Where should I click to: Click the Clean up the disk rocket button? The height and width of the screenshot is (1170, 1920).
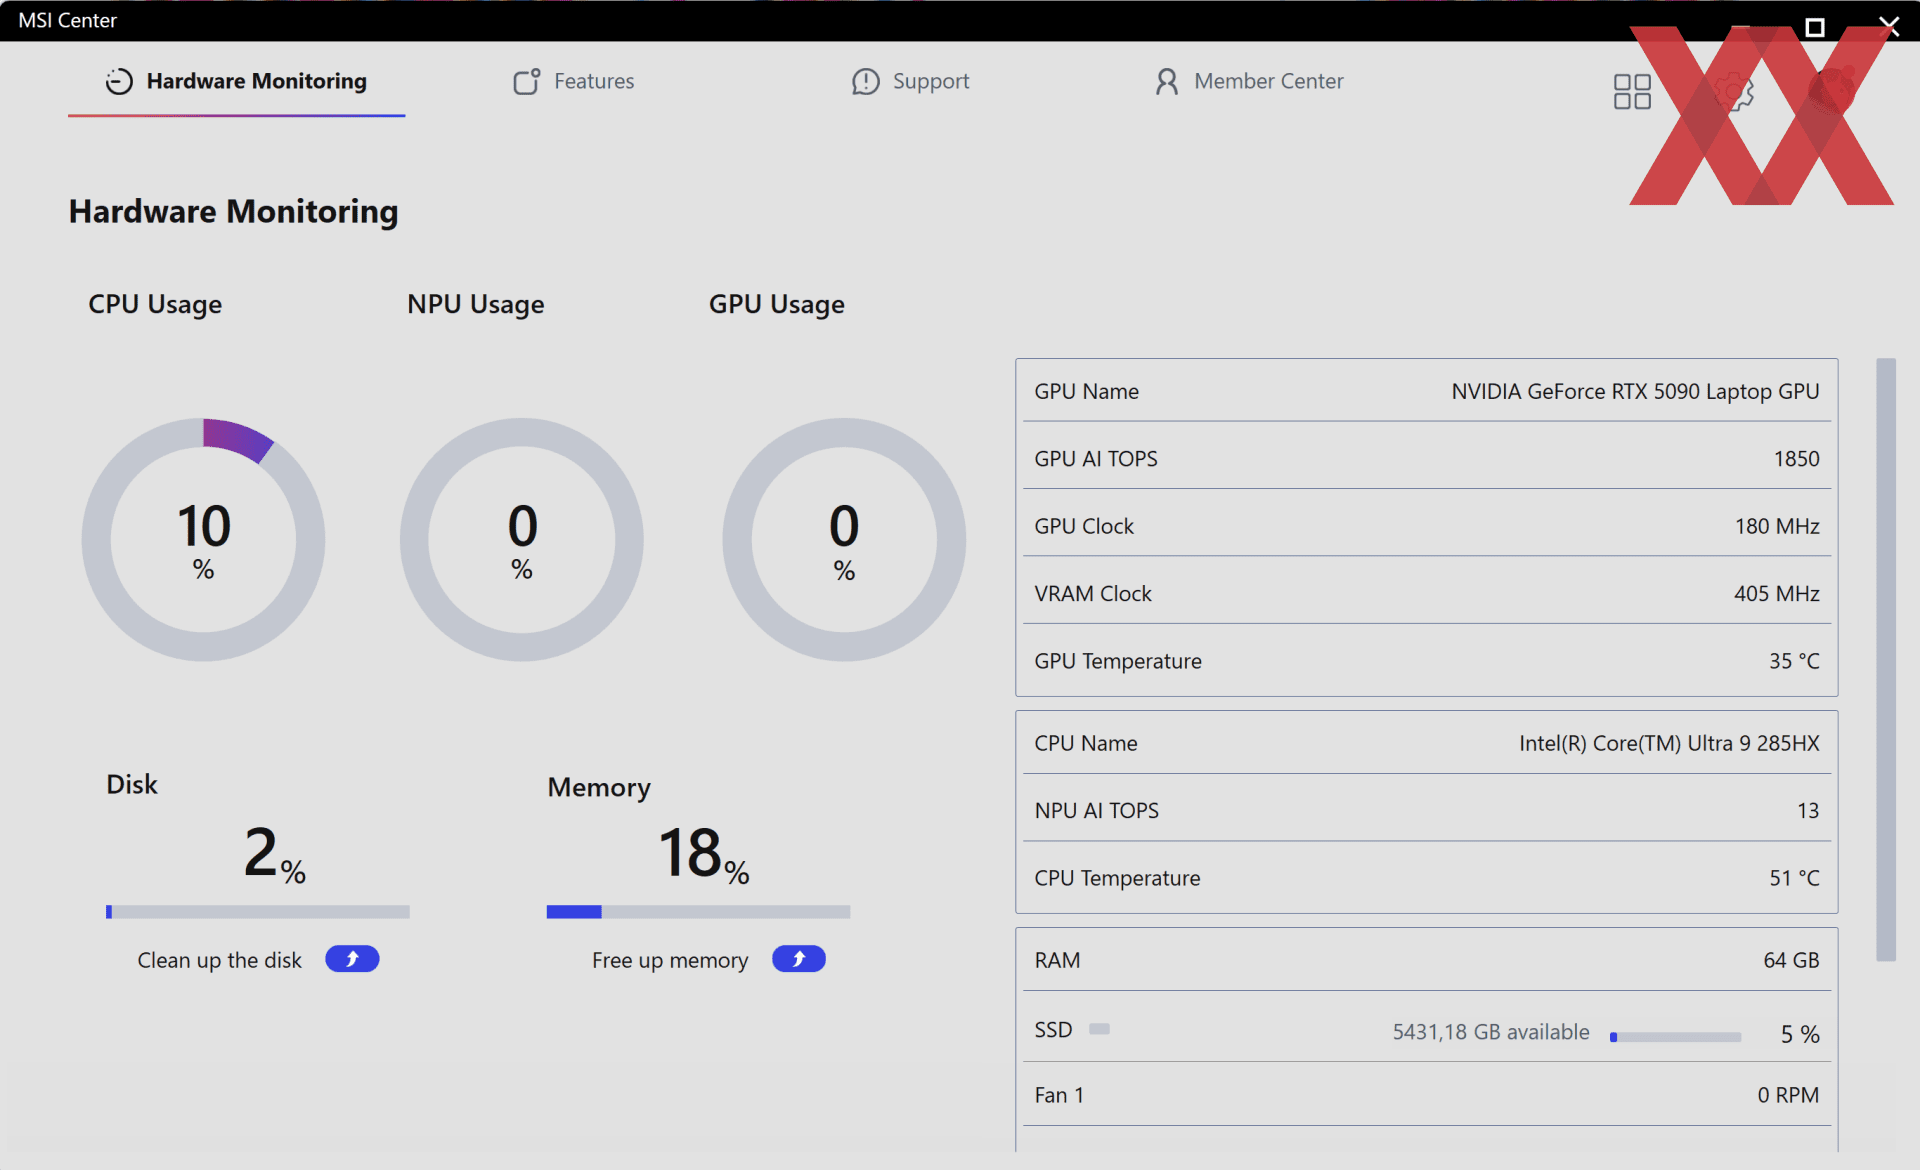[x=352, y=959]
